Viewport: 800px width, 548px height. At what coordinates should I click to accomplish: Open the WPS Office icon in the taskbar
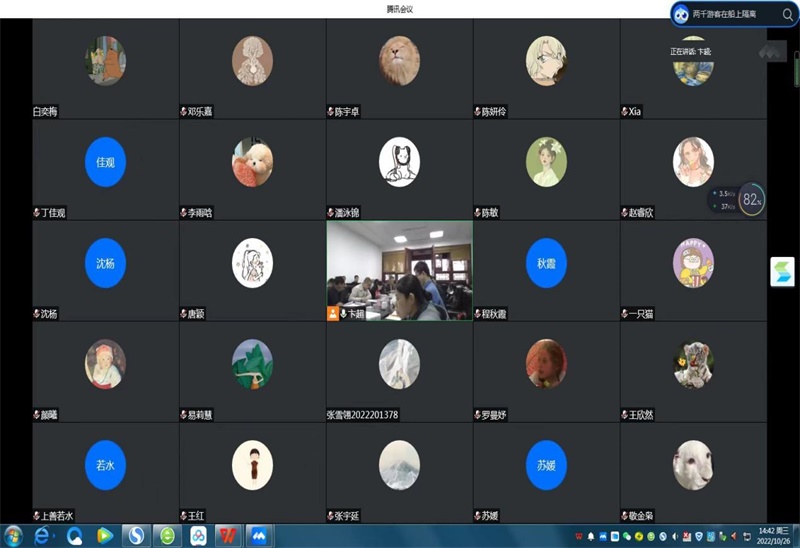coord(230,536)
